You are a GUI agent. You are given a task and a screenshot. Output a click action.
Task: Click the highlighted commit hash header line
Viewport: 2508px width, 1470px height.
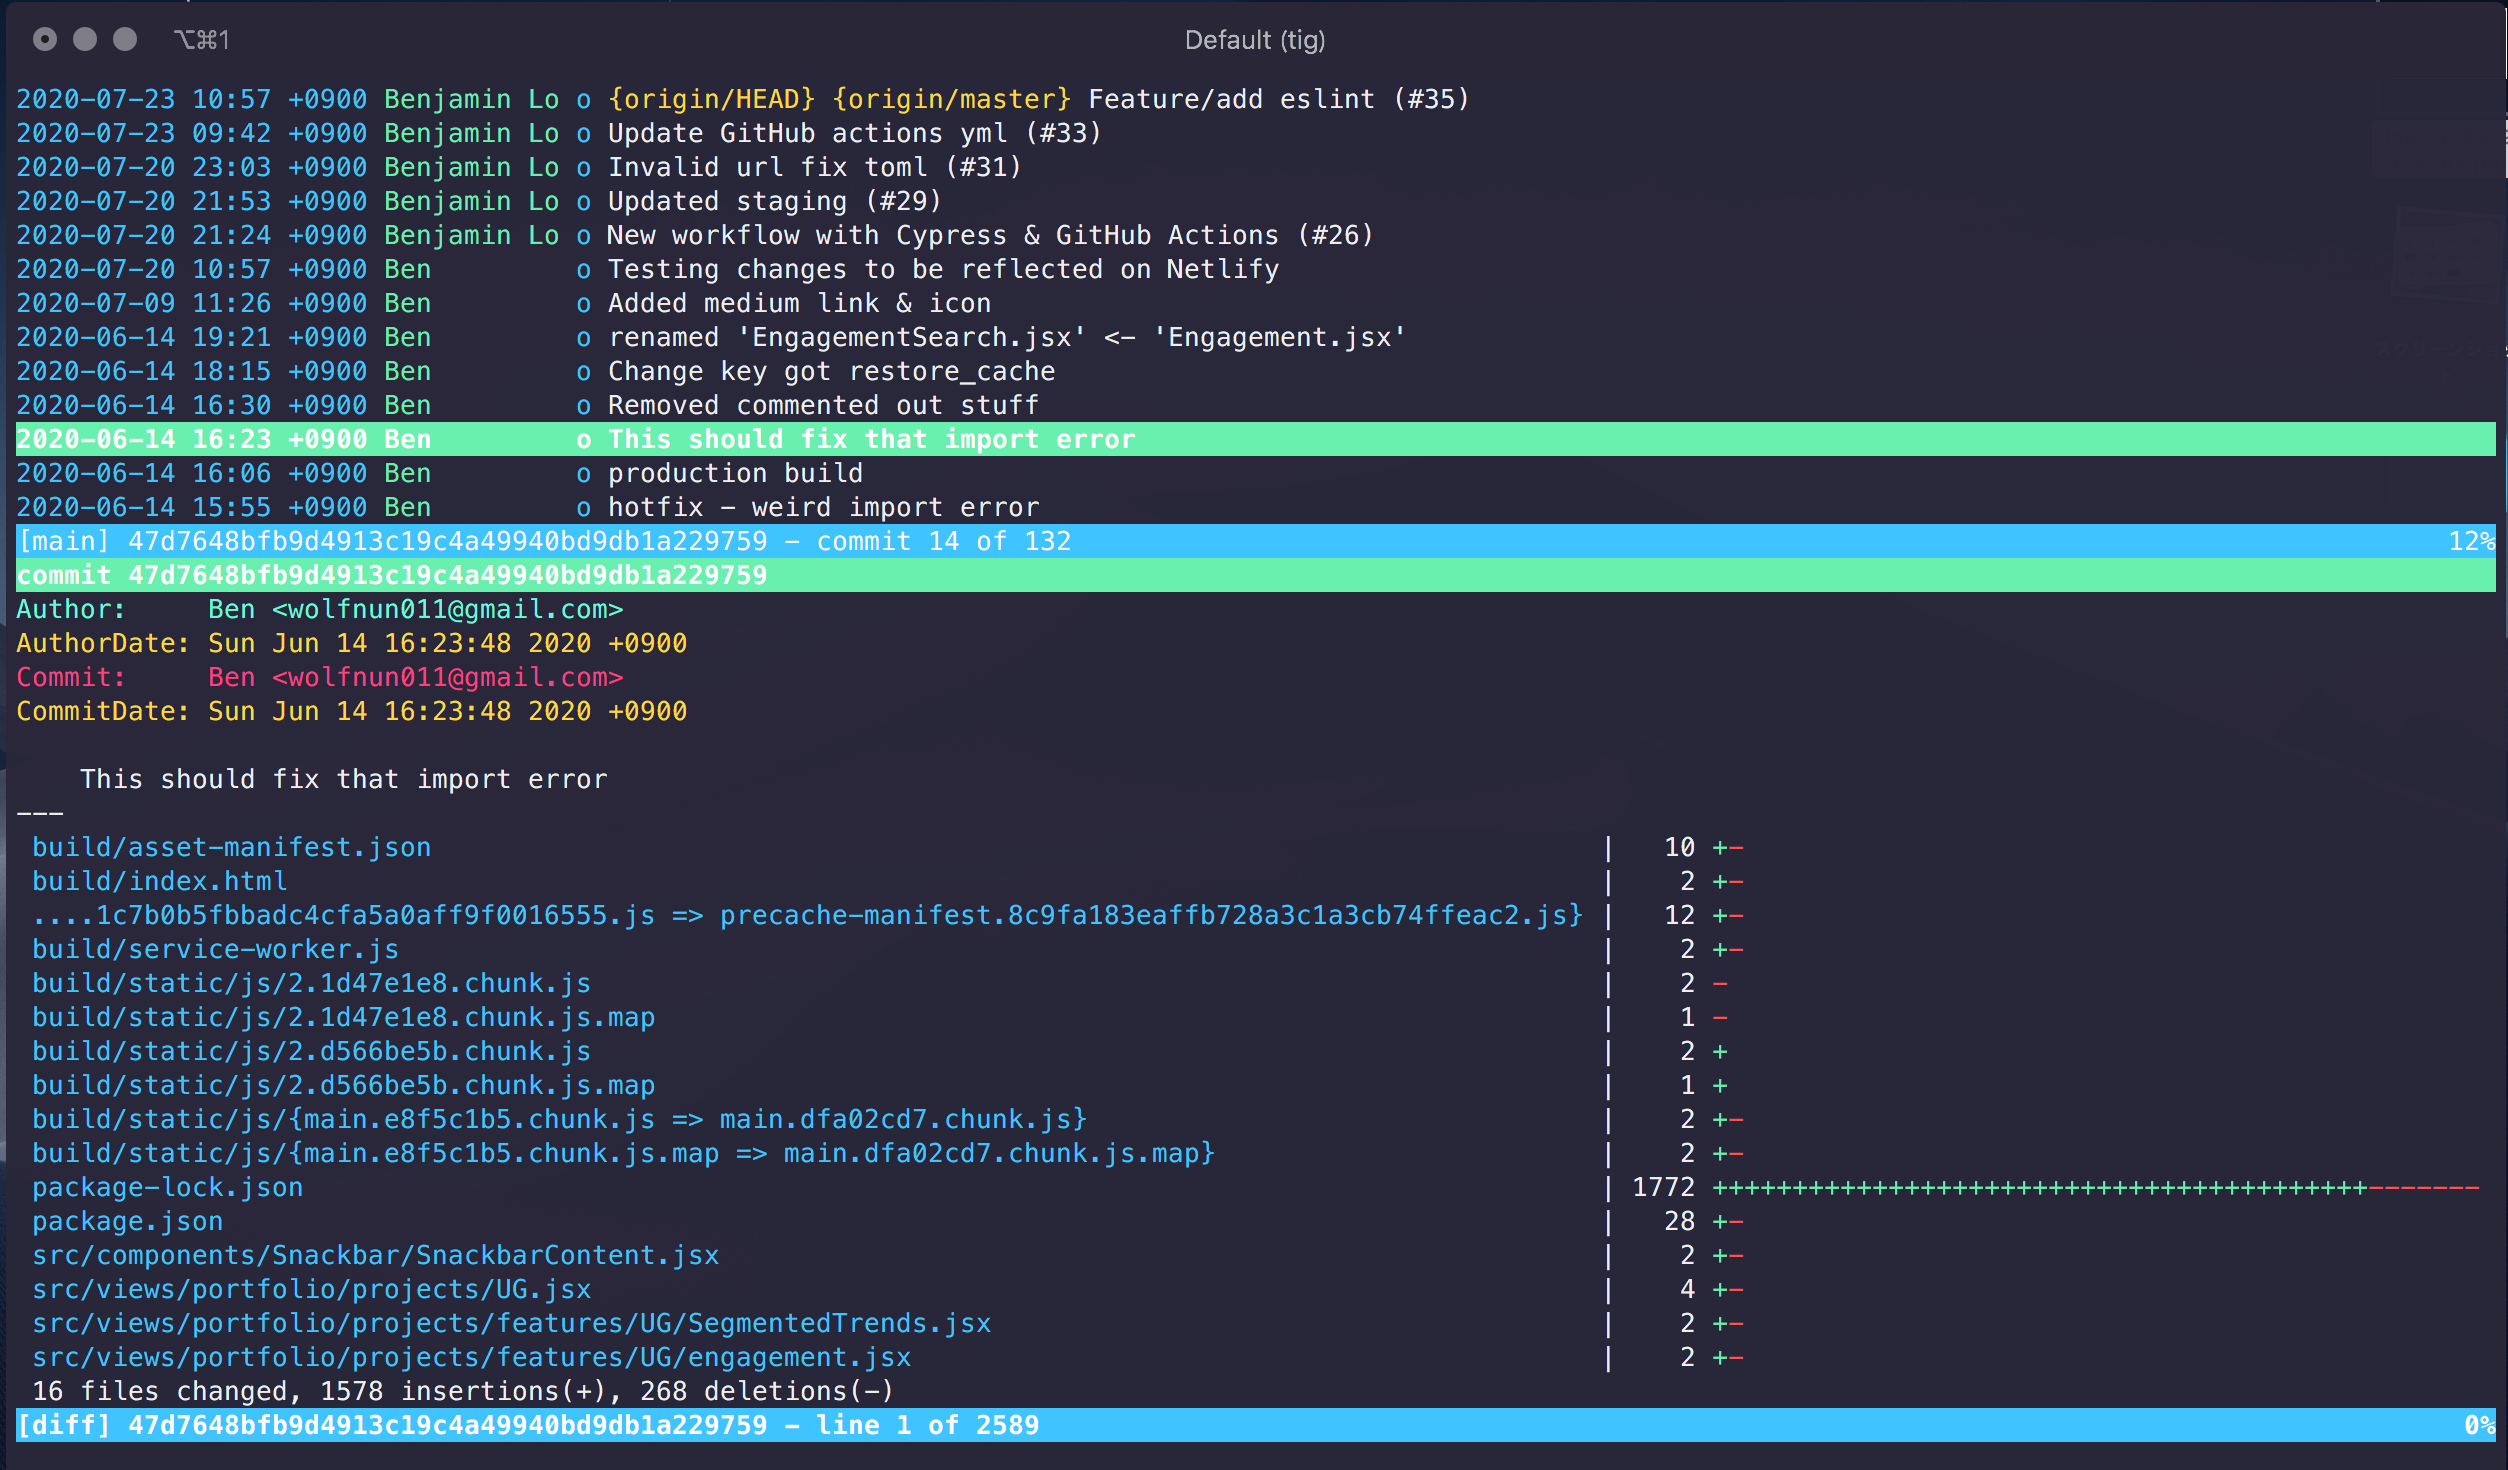click(391, 575)
